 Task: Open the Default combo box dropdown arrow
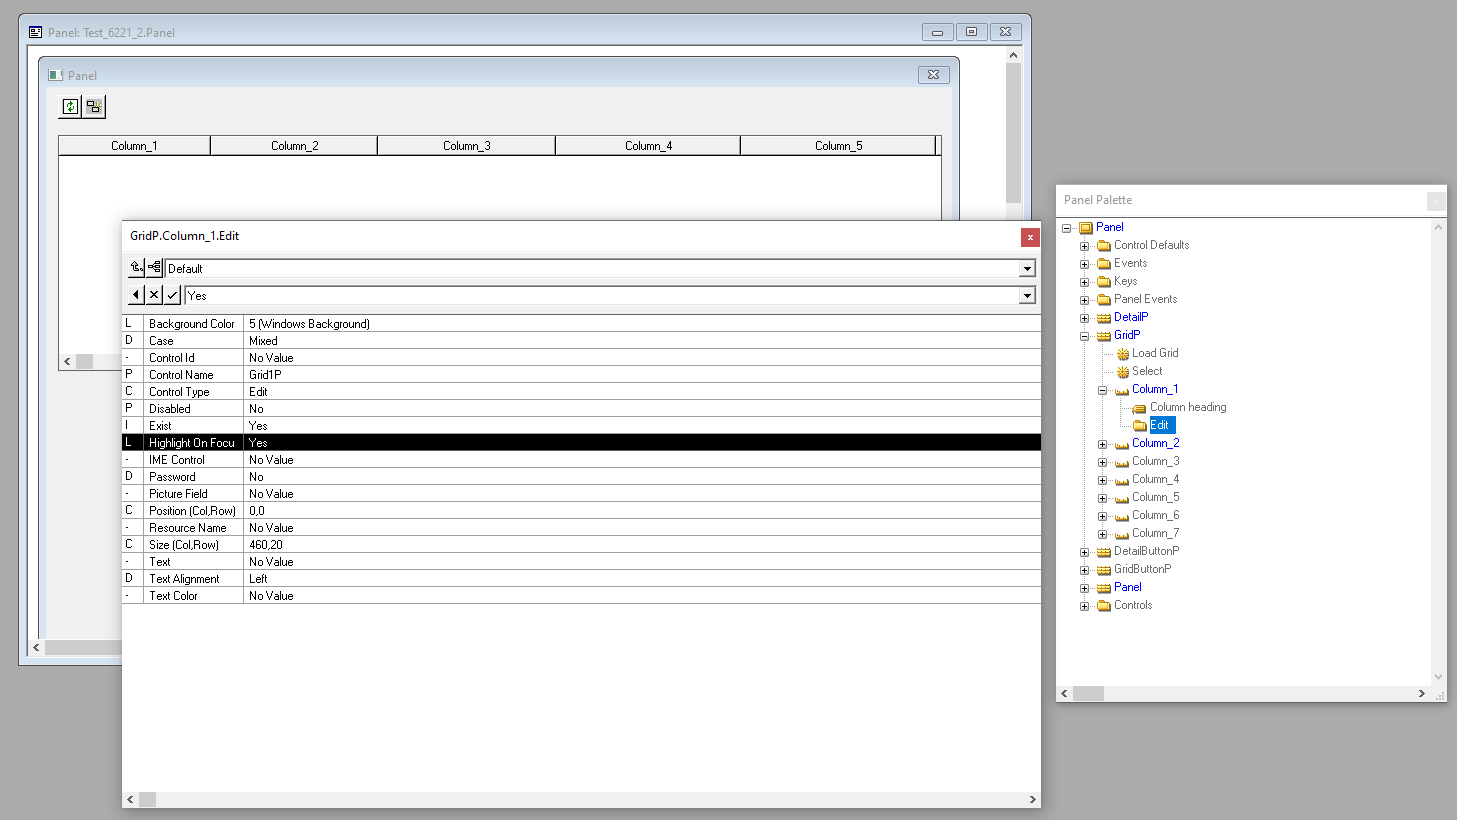point(1027,269)
